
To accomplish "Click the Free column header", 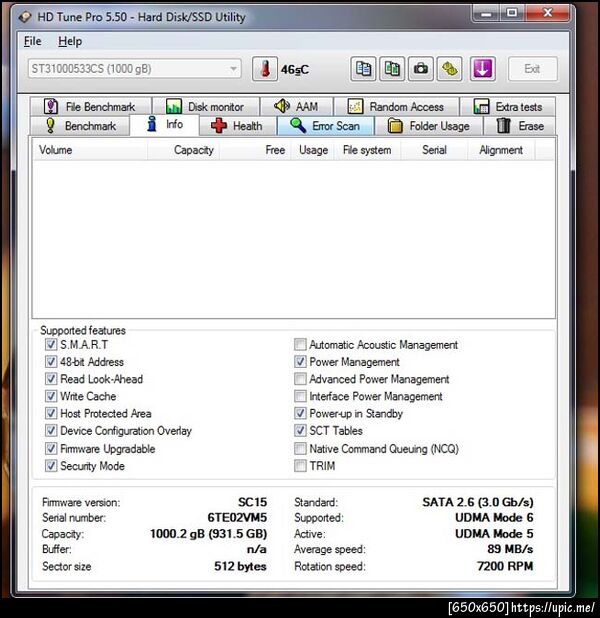I will point(256,150).
